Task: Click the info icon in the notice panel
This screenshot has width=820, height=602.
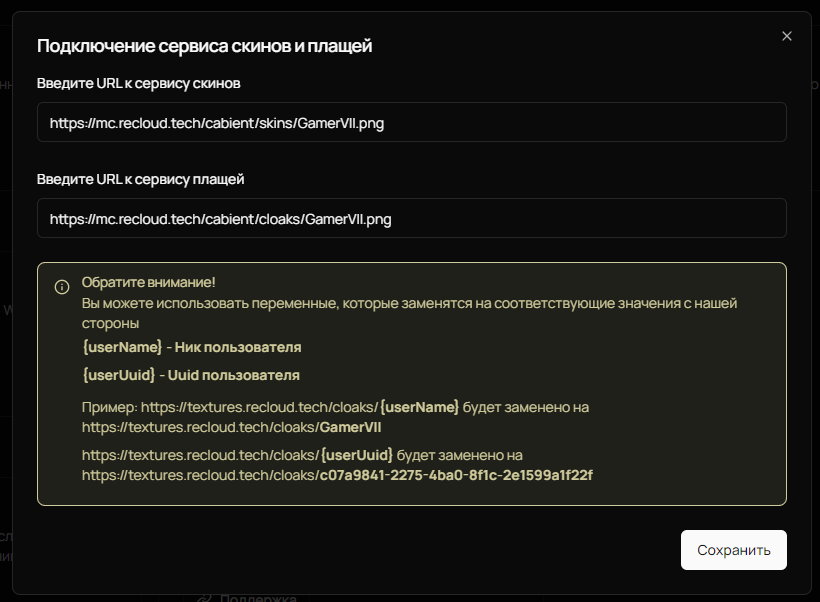Action: pos(61,287)
